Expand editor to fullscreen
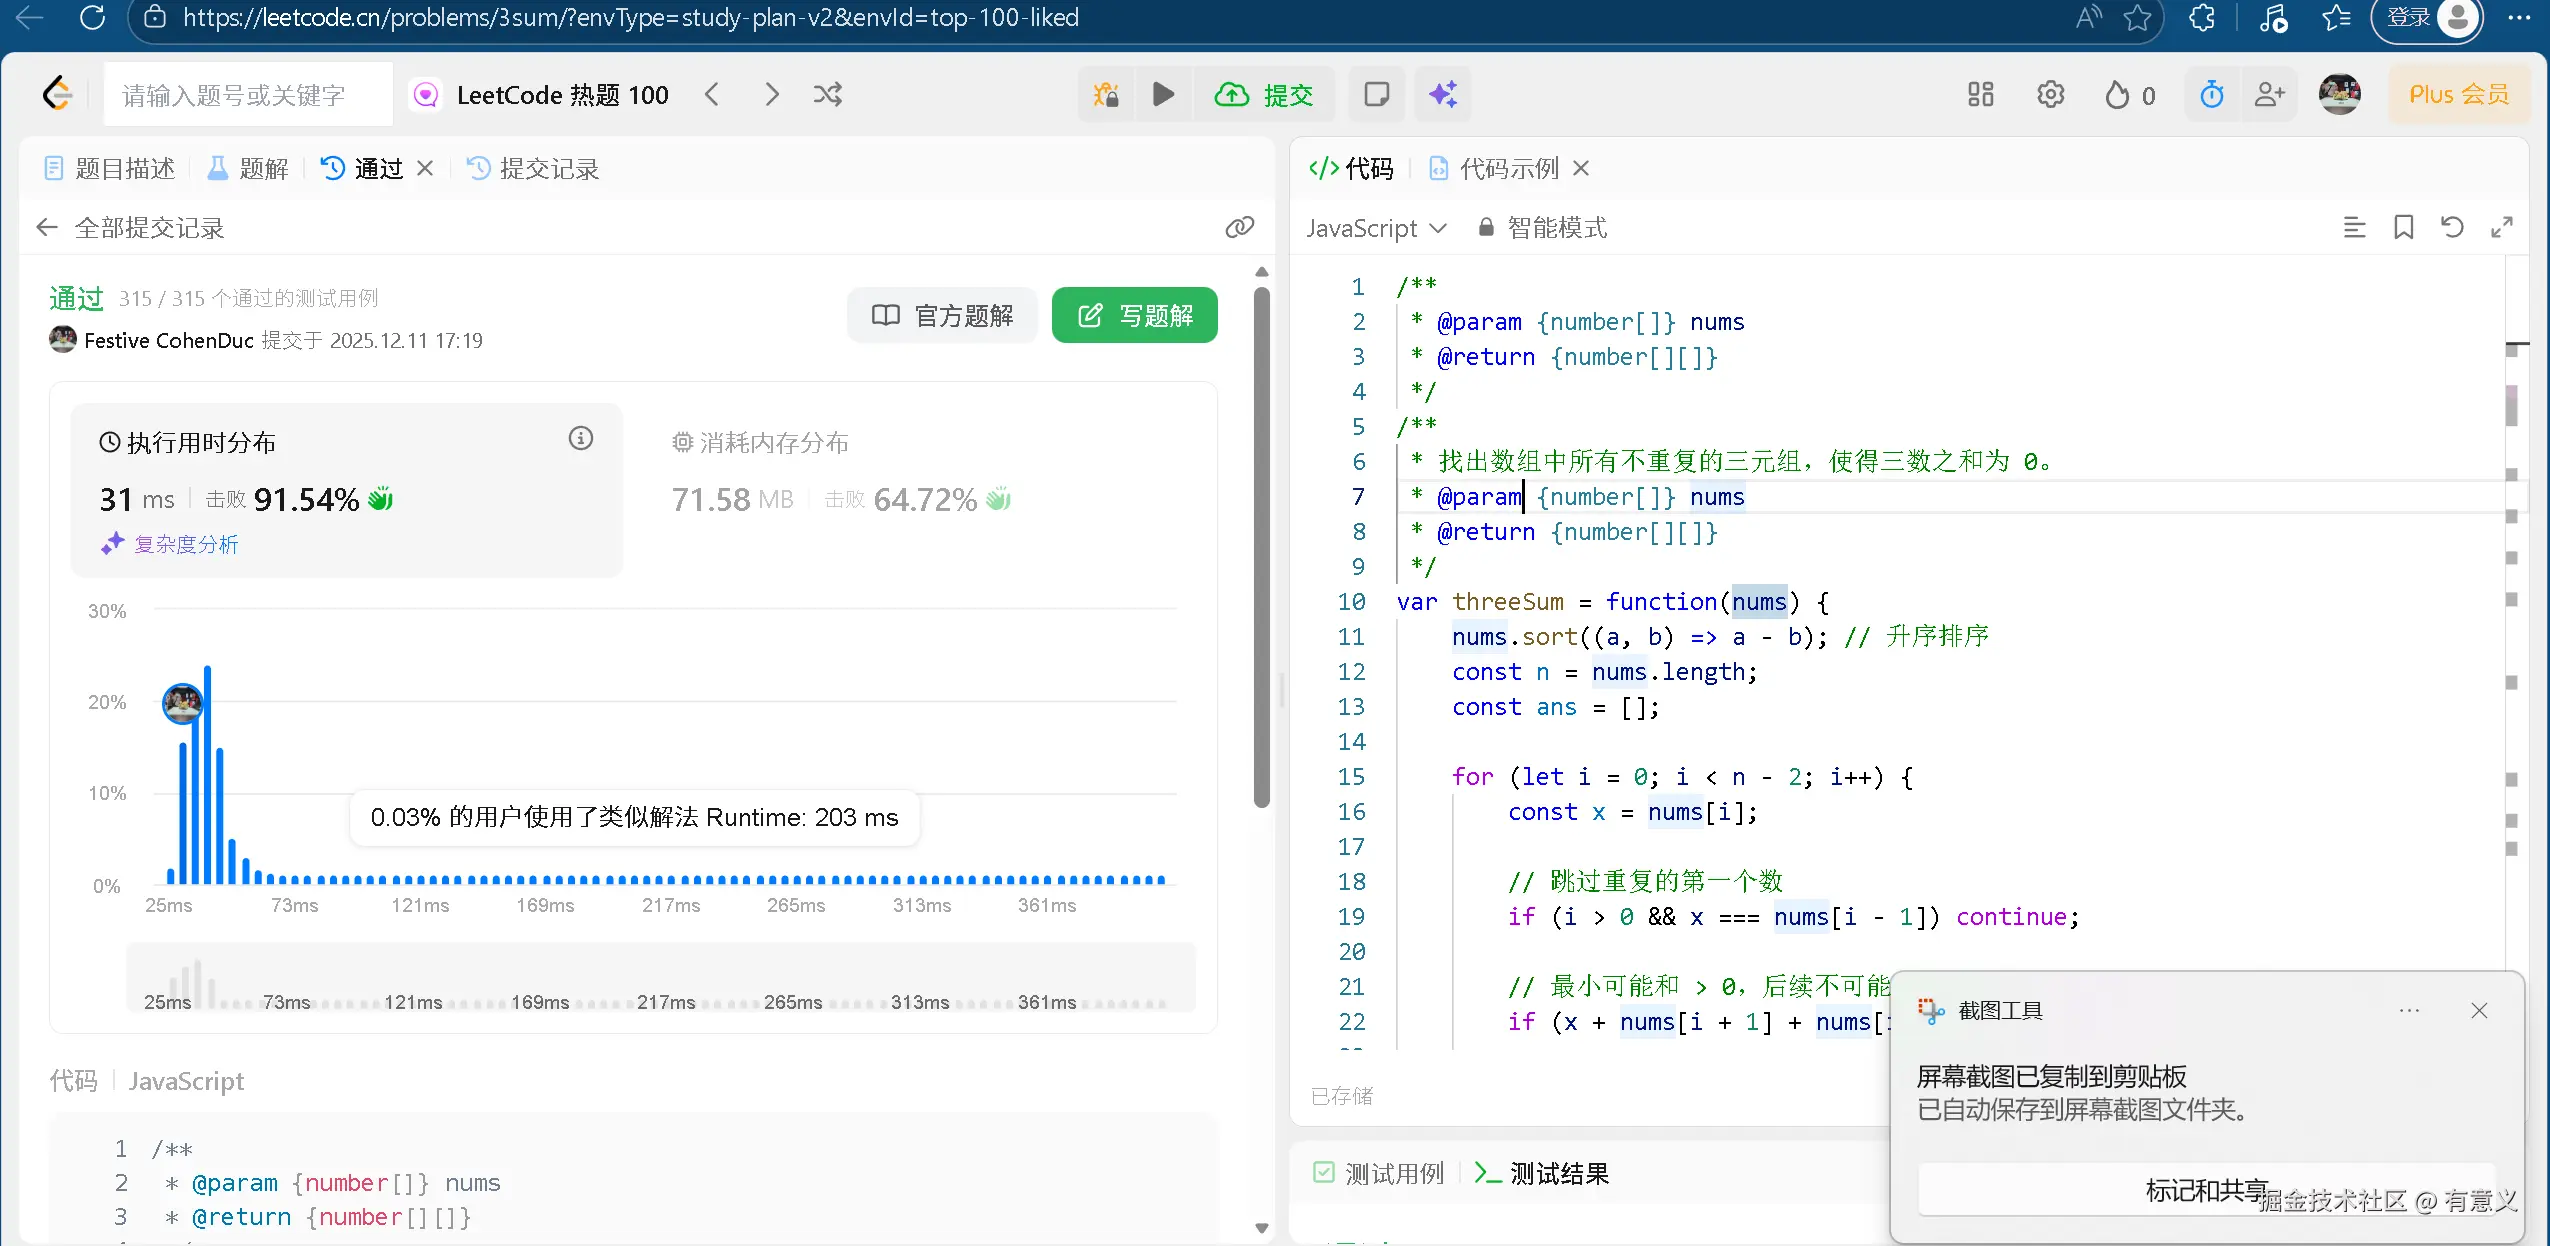This screenshot has height=1246, width=2550. point(2502,227)
